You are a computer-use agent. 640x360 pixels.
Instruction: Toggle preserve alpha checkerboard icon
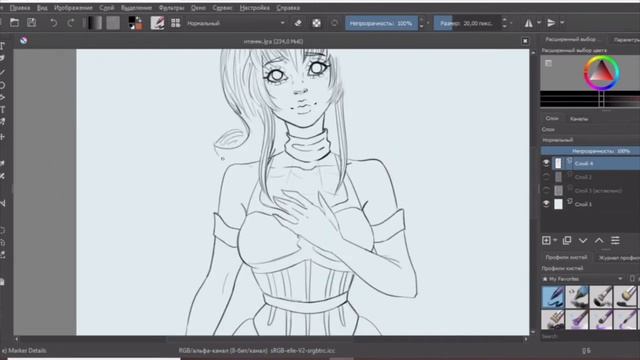point(316,23)
